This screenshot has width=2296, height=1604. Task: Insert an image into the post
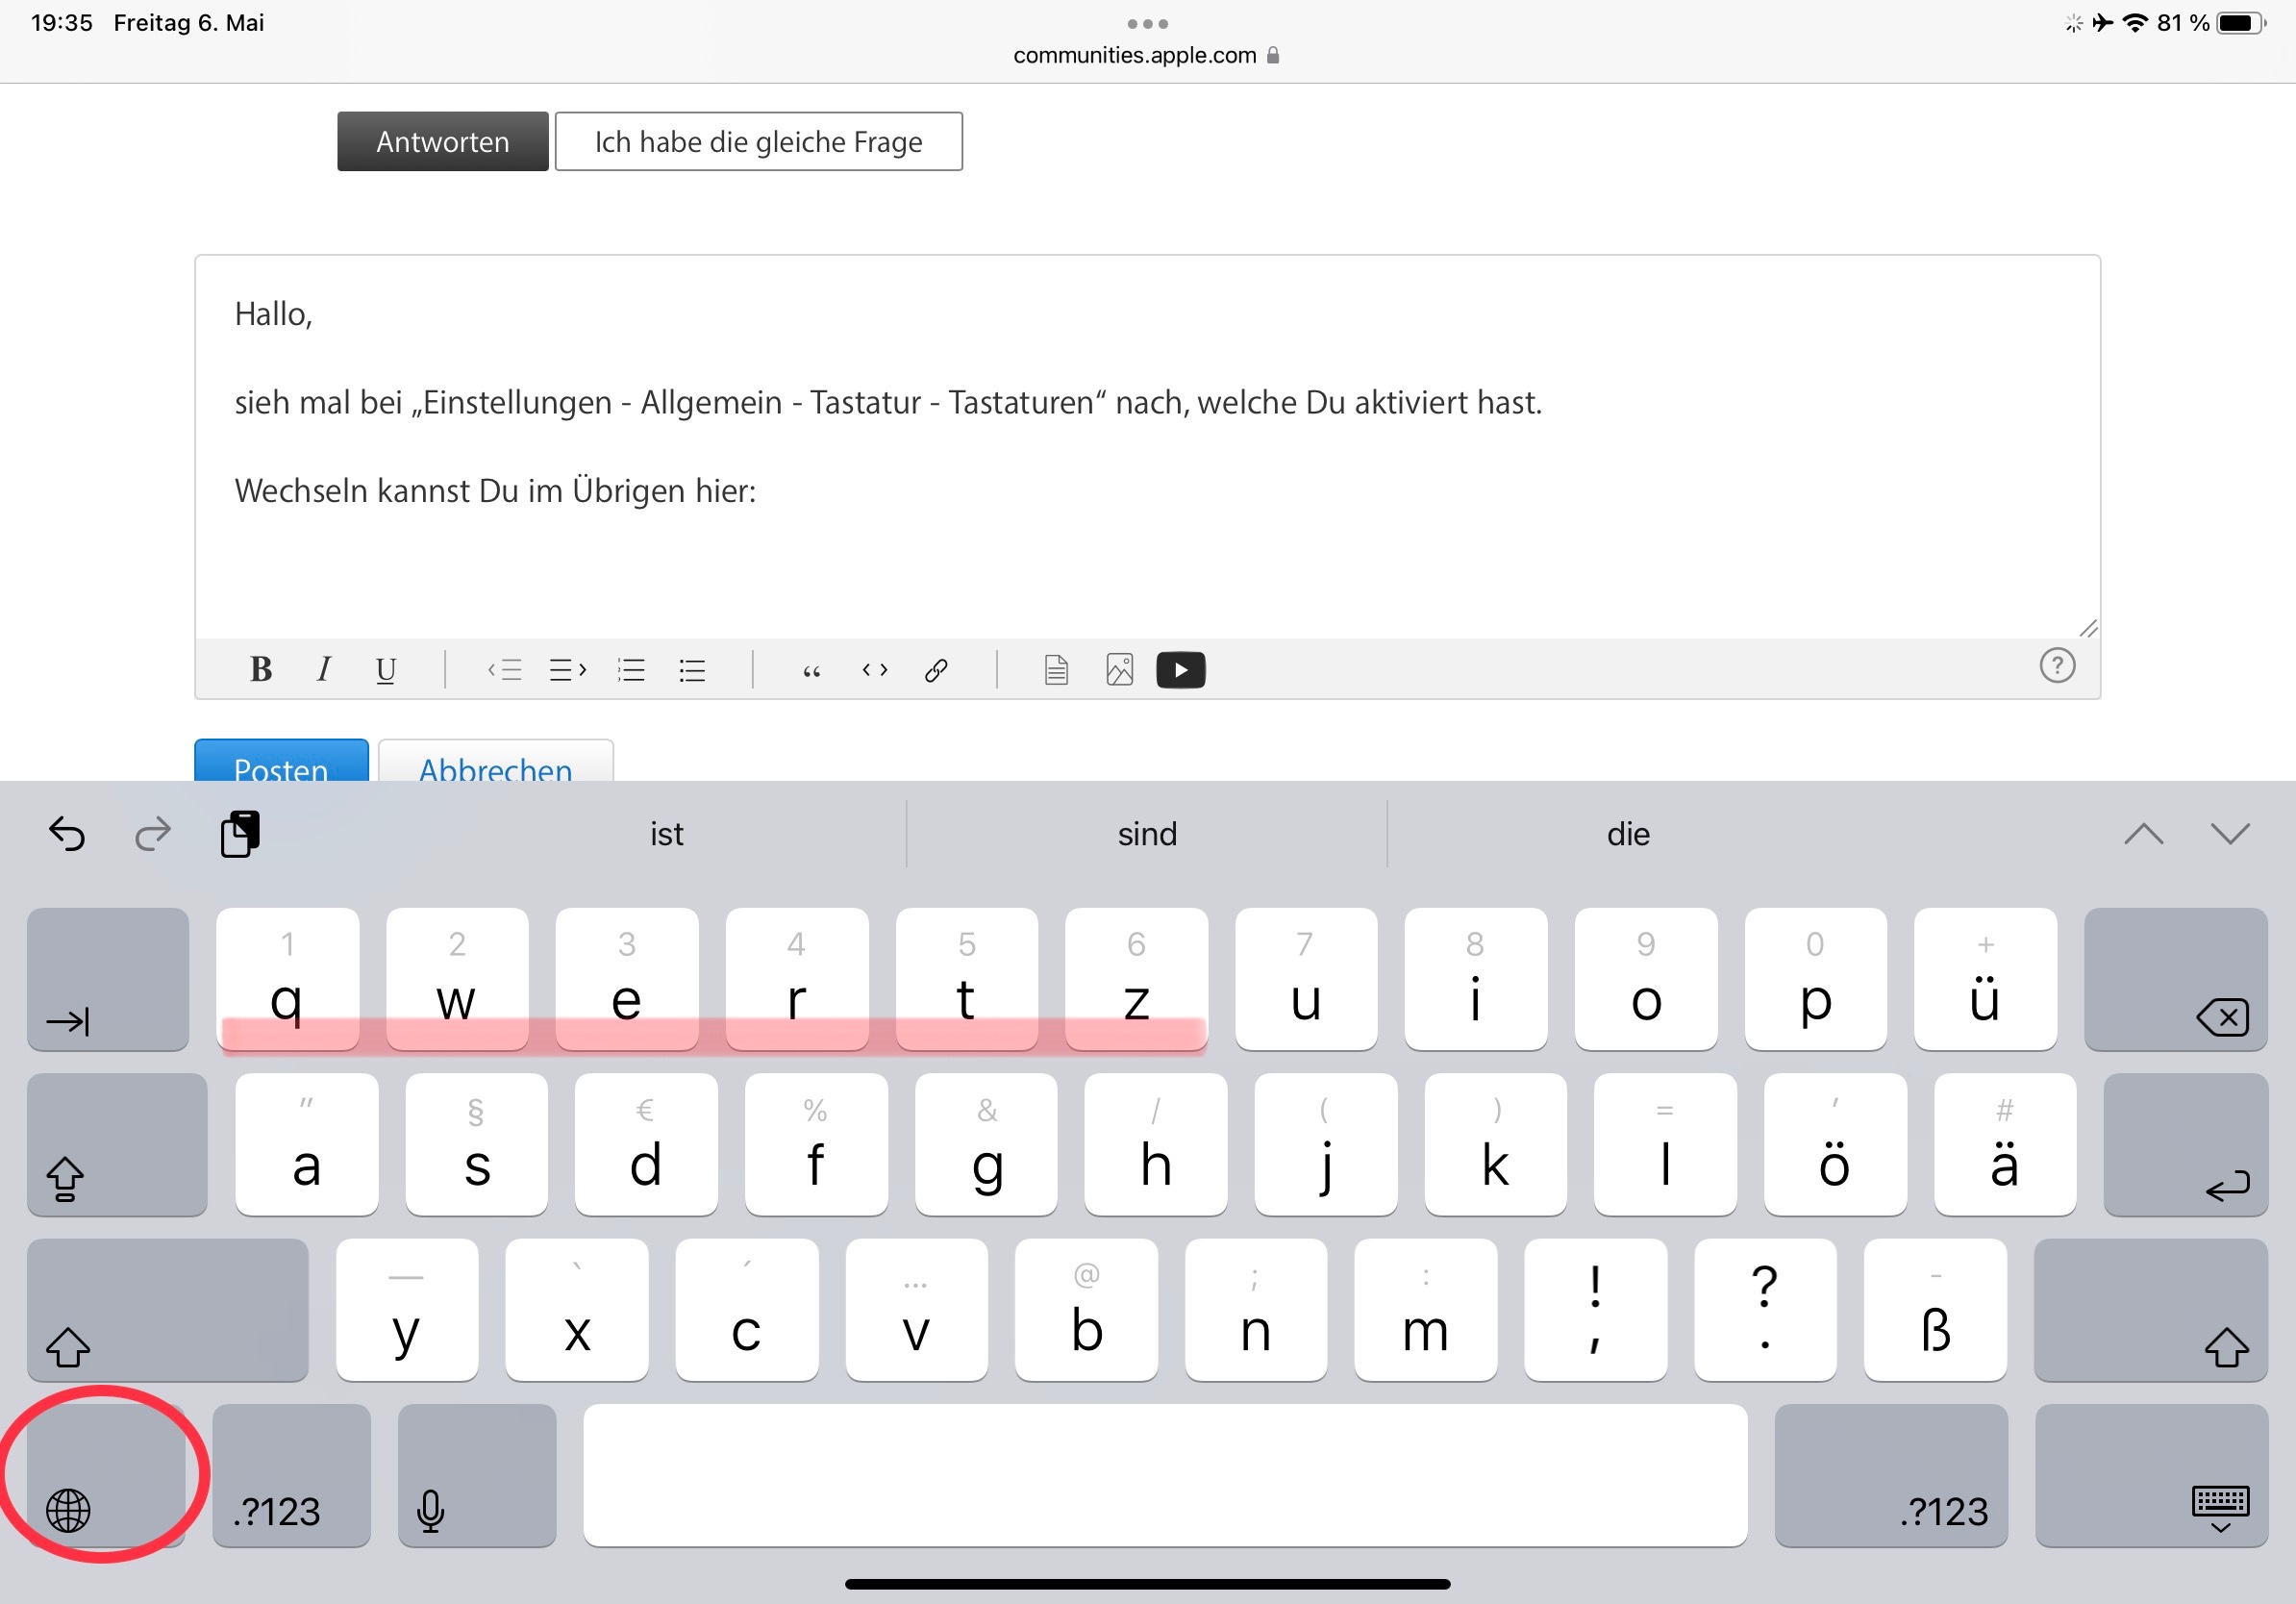coord(1119,669)
